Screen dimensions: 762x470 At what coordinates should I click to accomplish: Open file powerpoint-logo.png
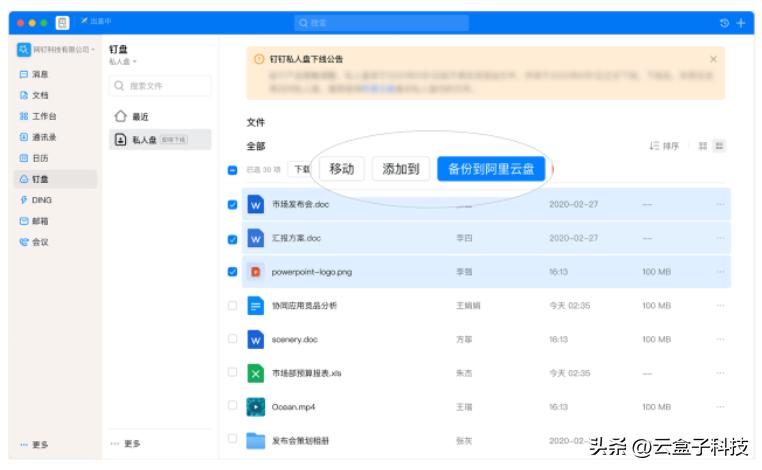tap(312, 272)
